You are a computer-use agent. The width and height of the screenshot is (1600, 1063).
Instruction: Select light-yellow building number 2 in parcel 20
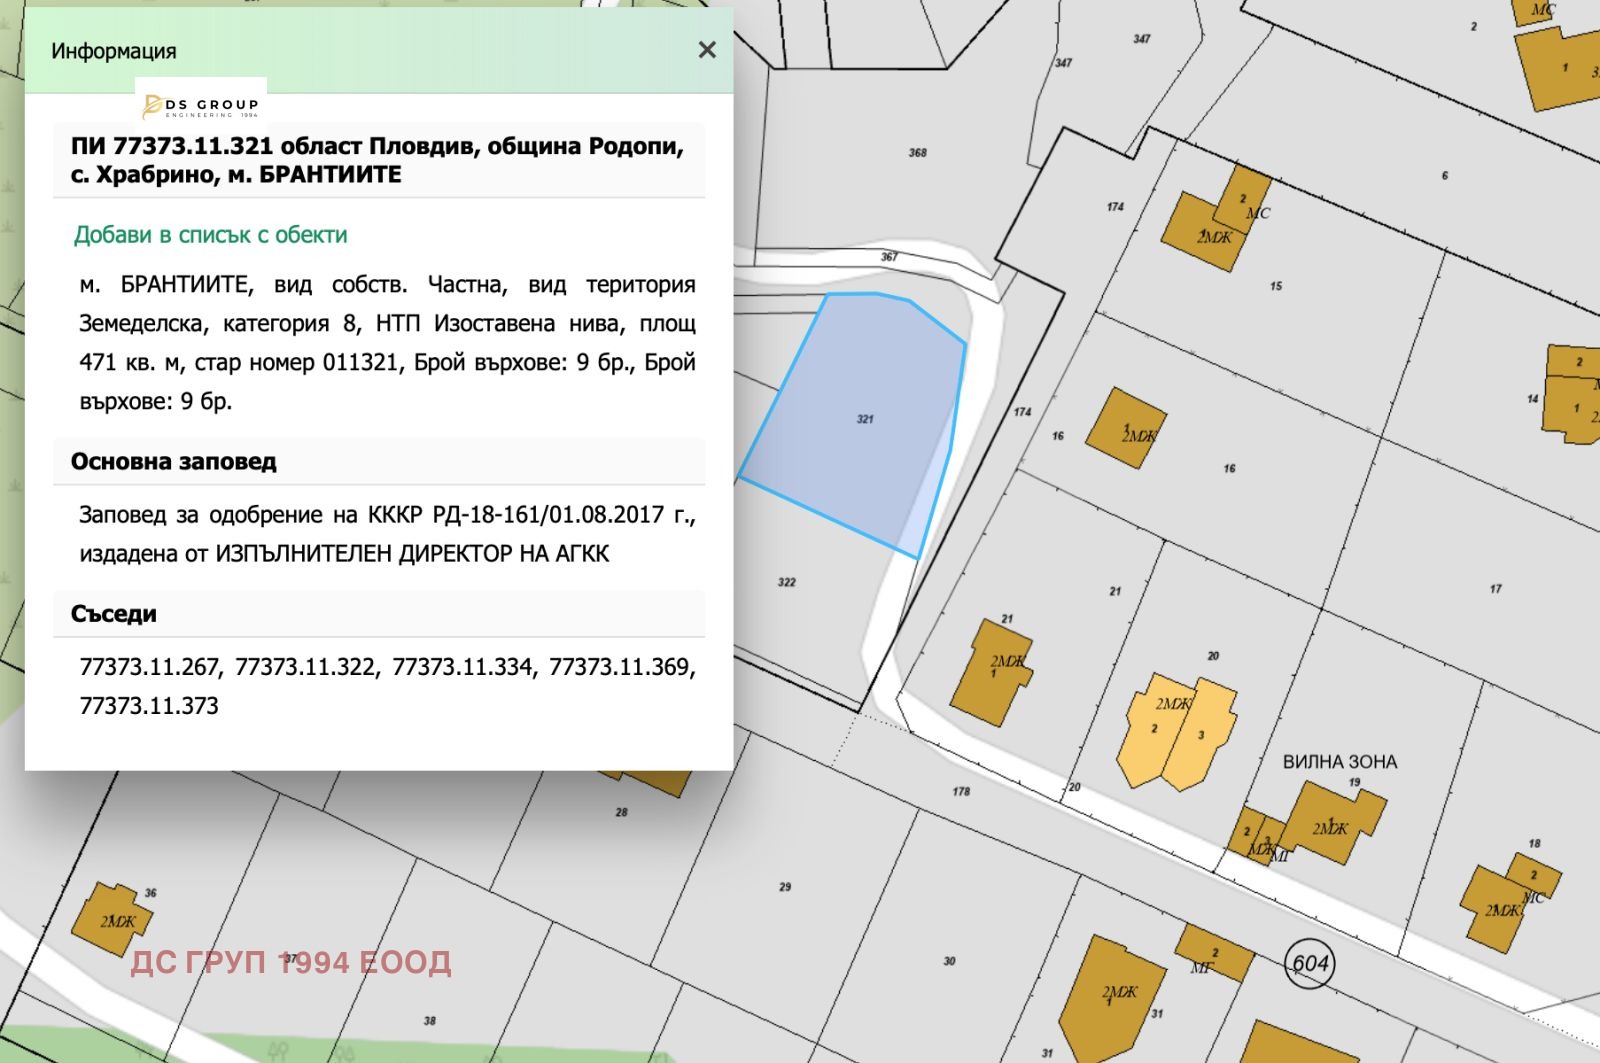(x=1155, y=730)
